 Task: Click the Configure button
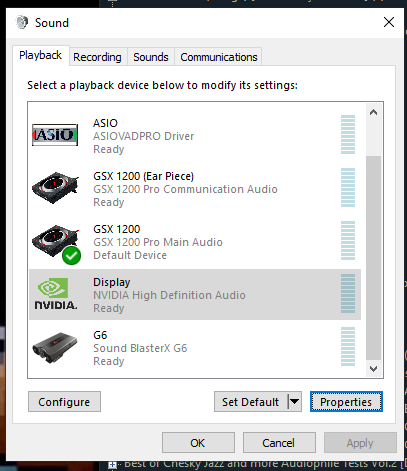click(x=64, y=402)
